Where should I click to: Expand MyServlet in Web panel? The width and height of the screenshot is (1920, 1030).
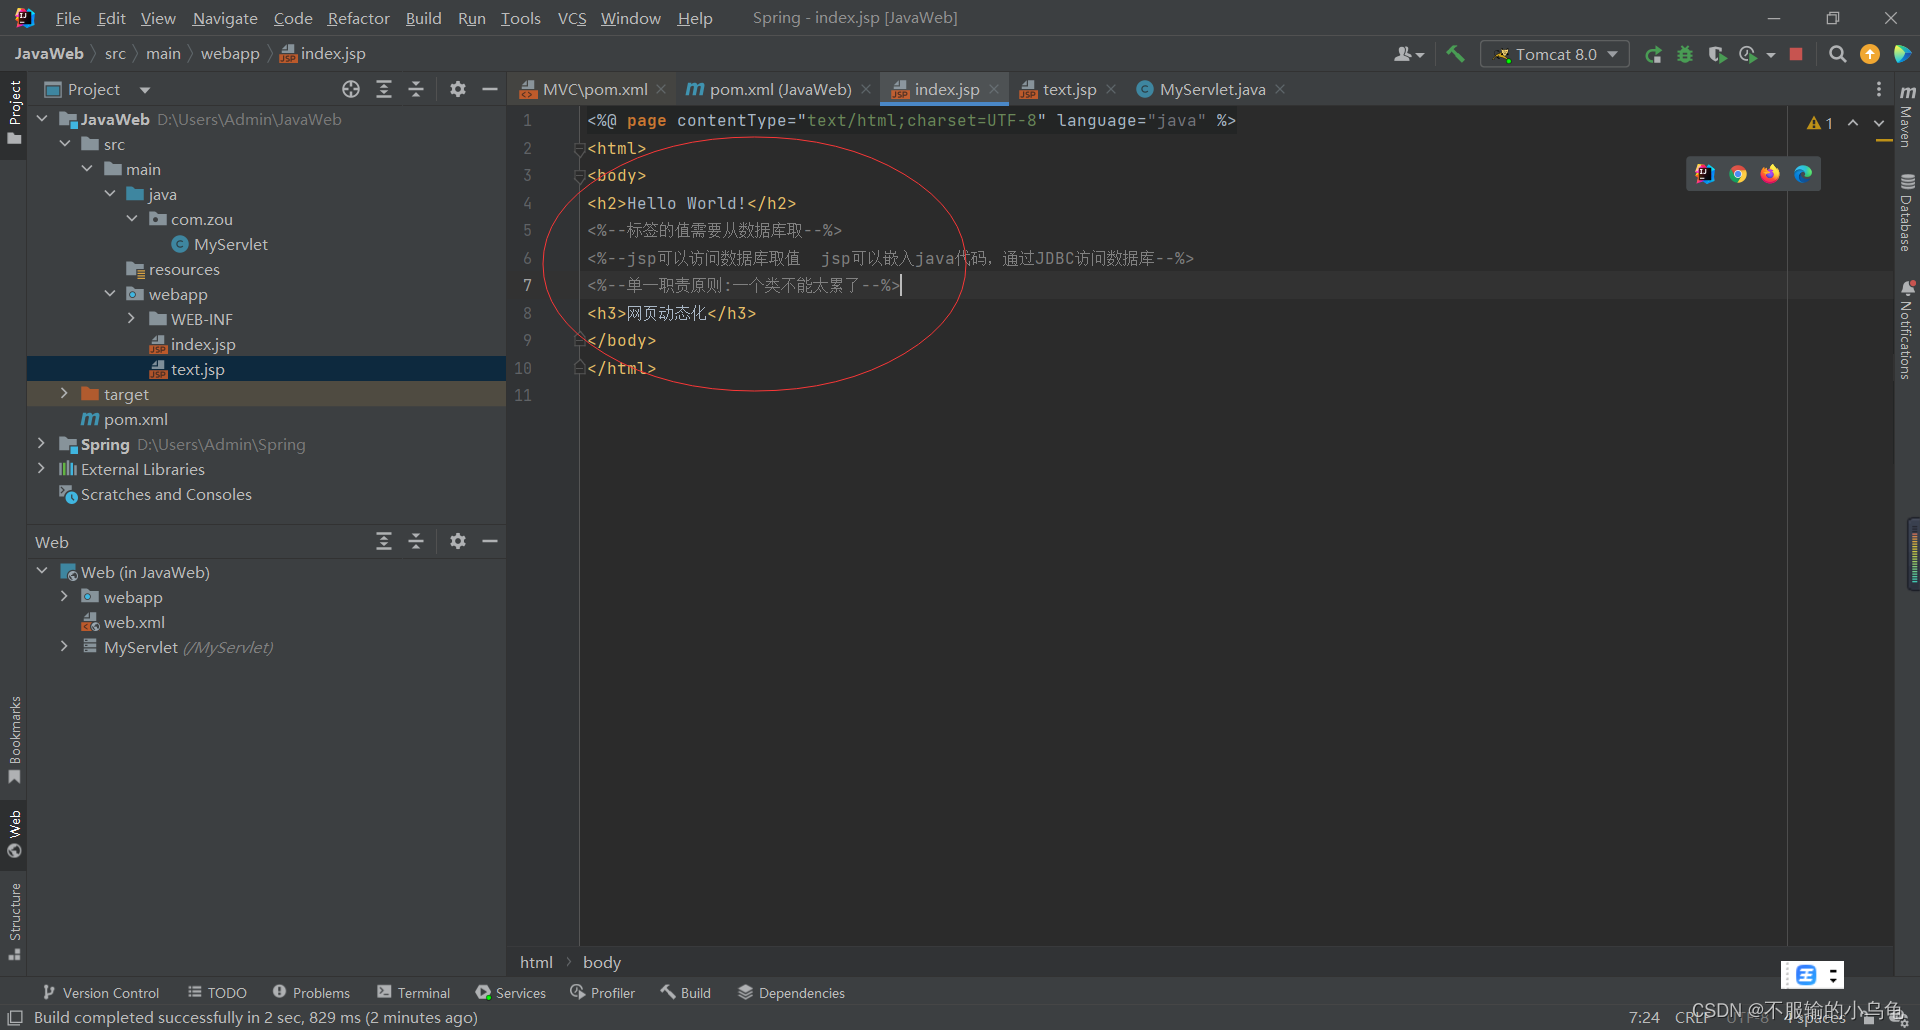[64, 647]
